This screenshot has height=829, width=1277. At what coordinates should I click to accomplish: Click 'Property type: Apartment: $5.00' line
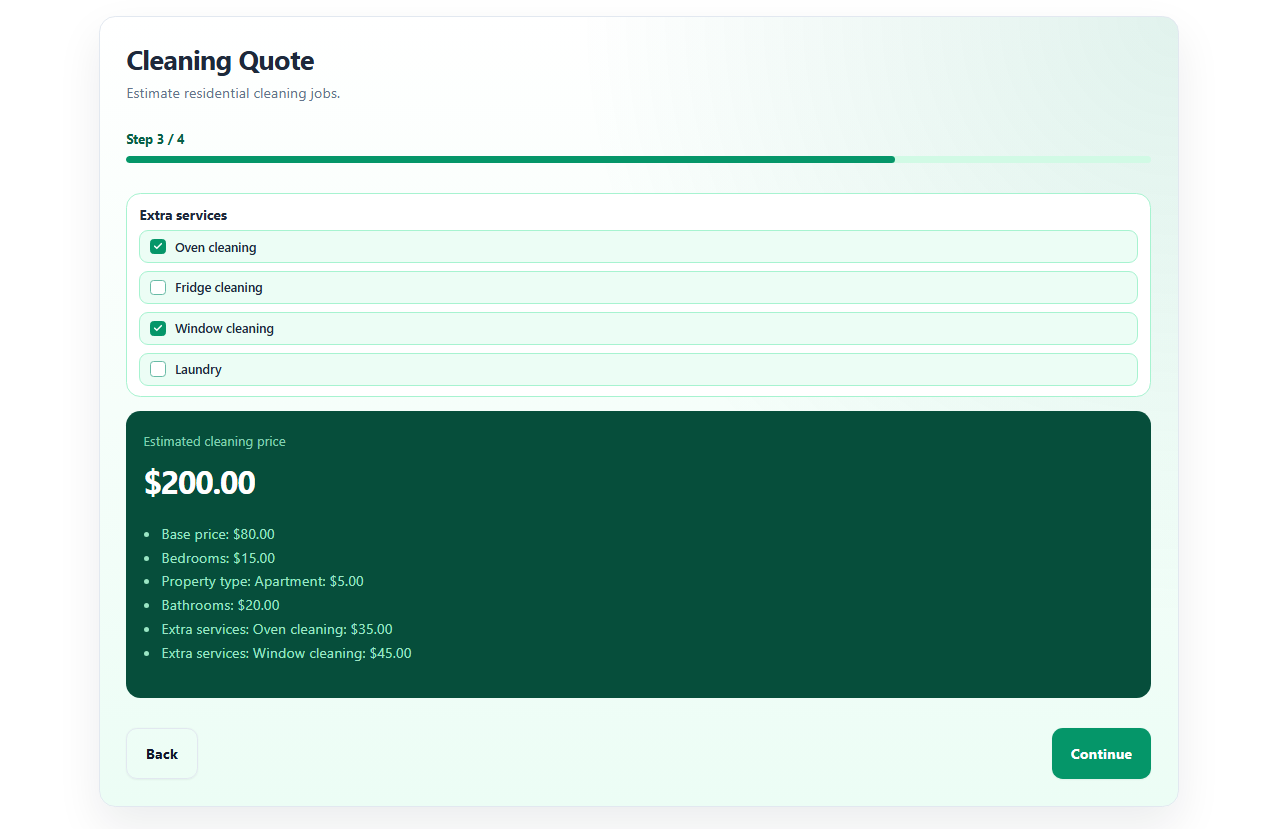pos(262,581)
